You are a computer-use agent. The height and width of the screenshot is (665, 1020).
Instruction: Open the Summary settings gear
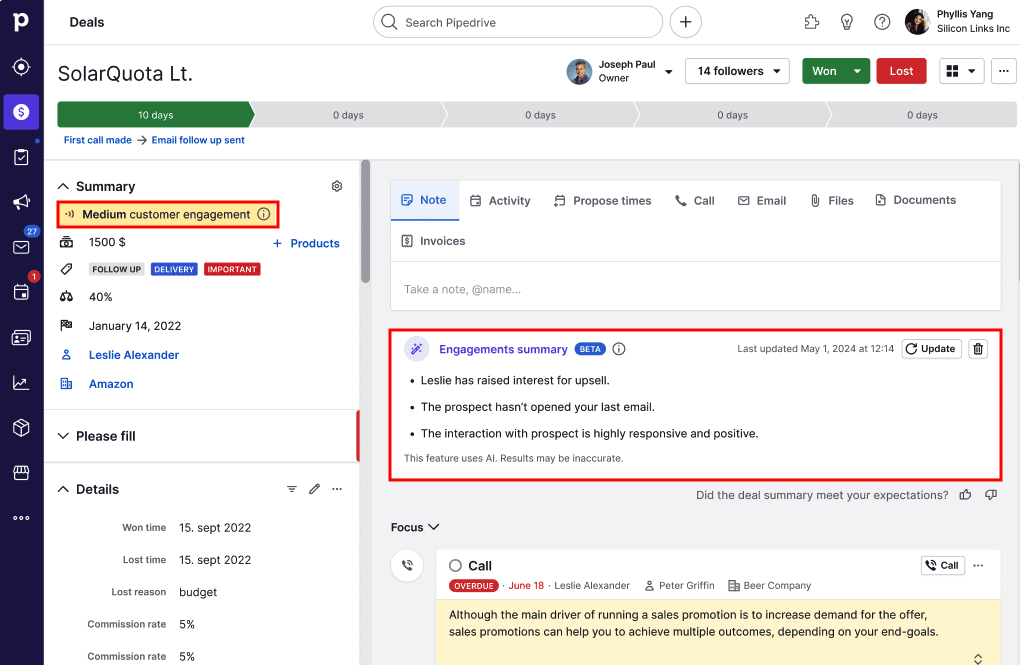pyautogui.click(x=337, y=186)
